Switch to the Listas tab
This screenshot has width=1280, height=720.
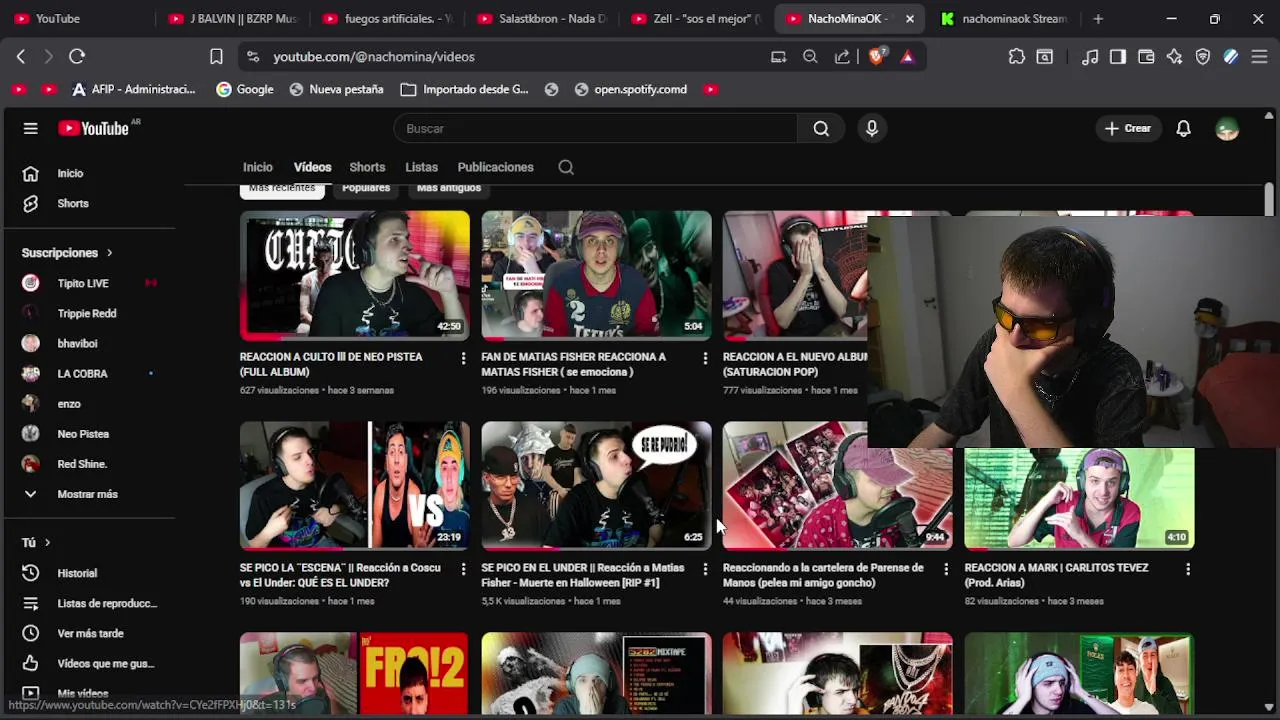pos(421,167)
